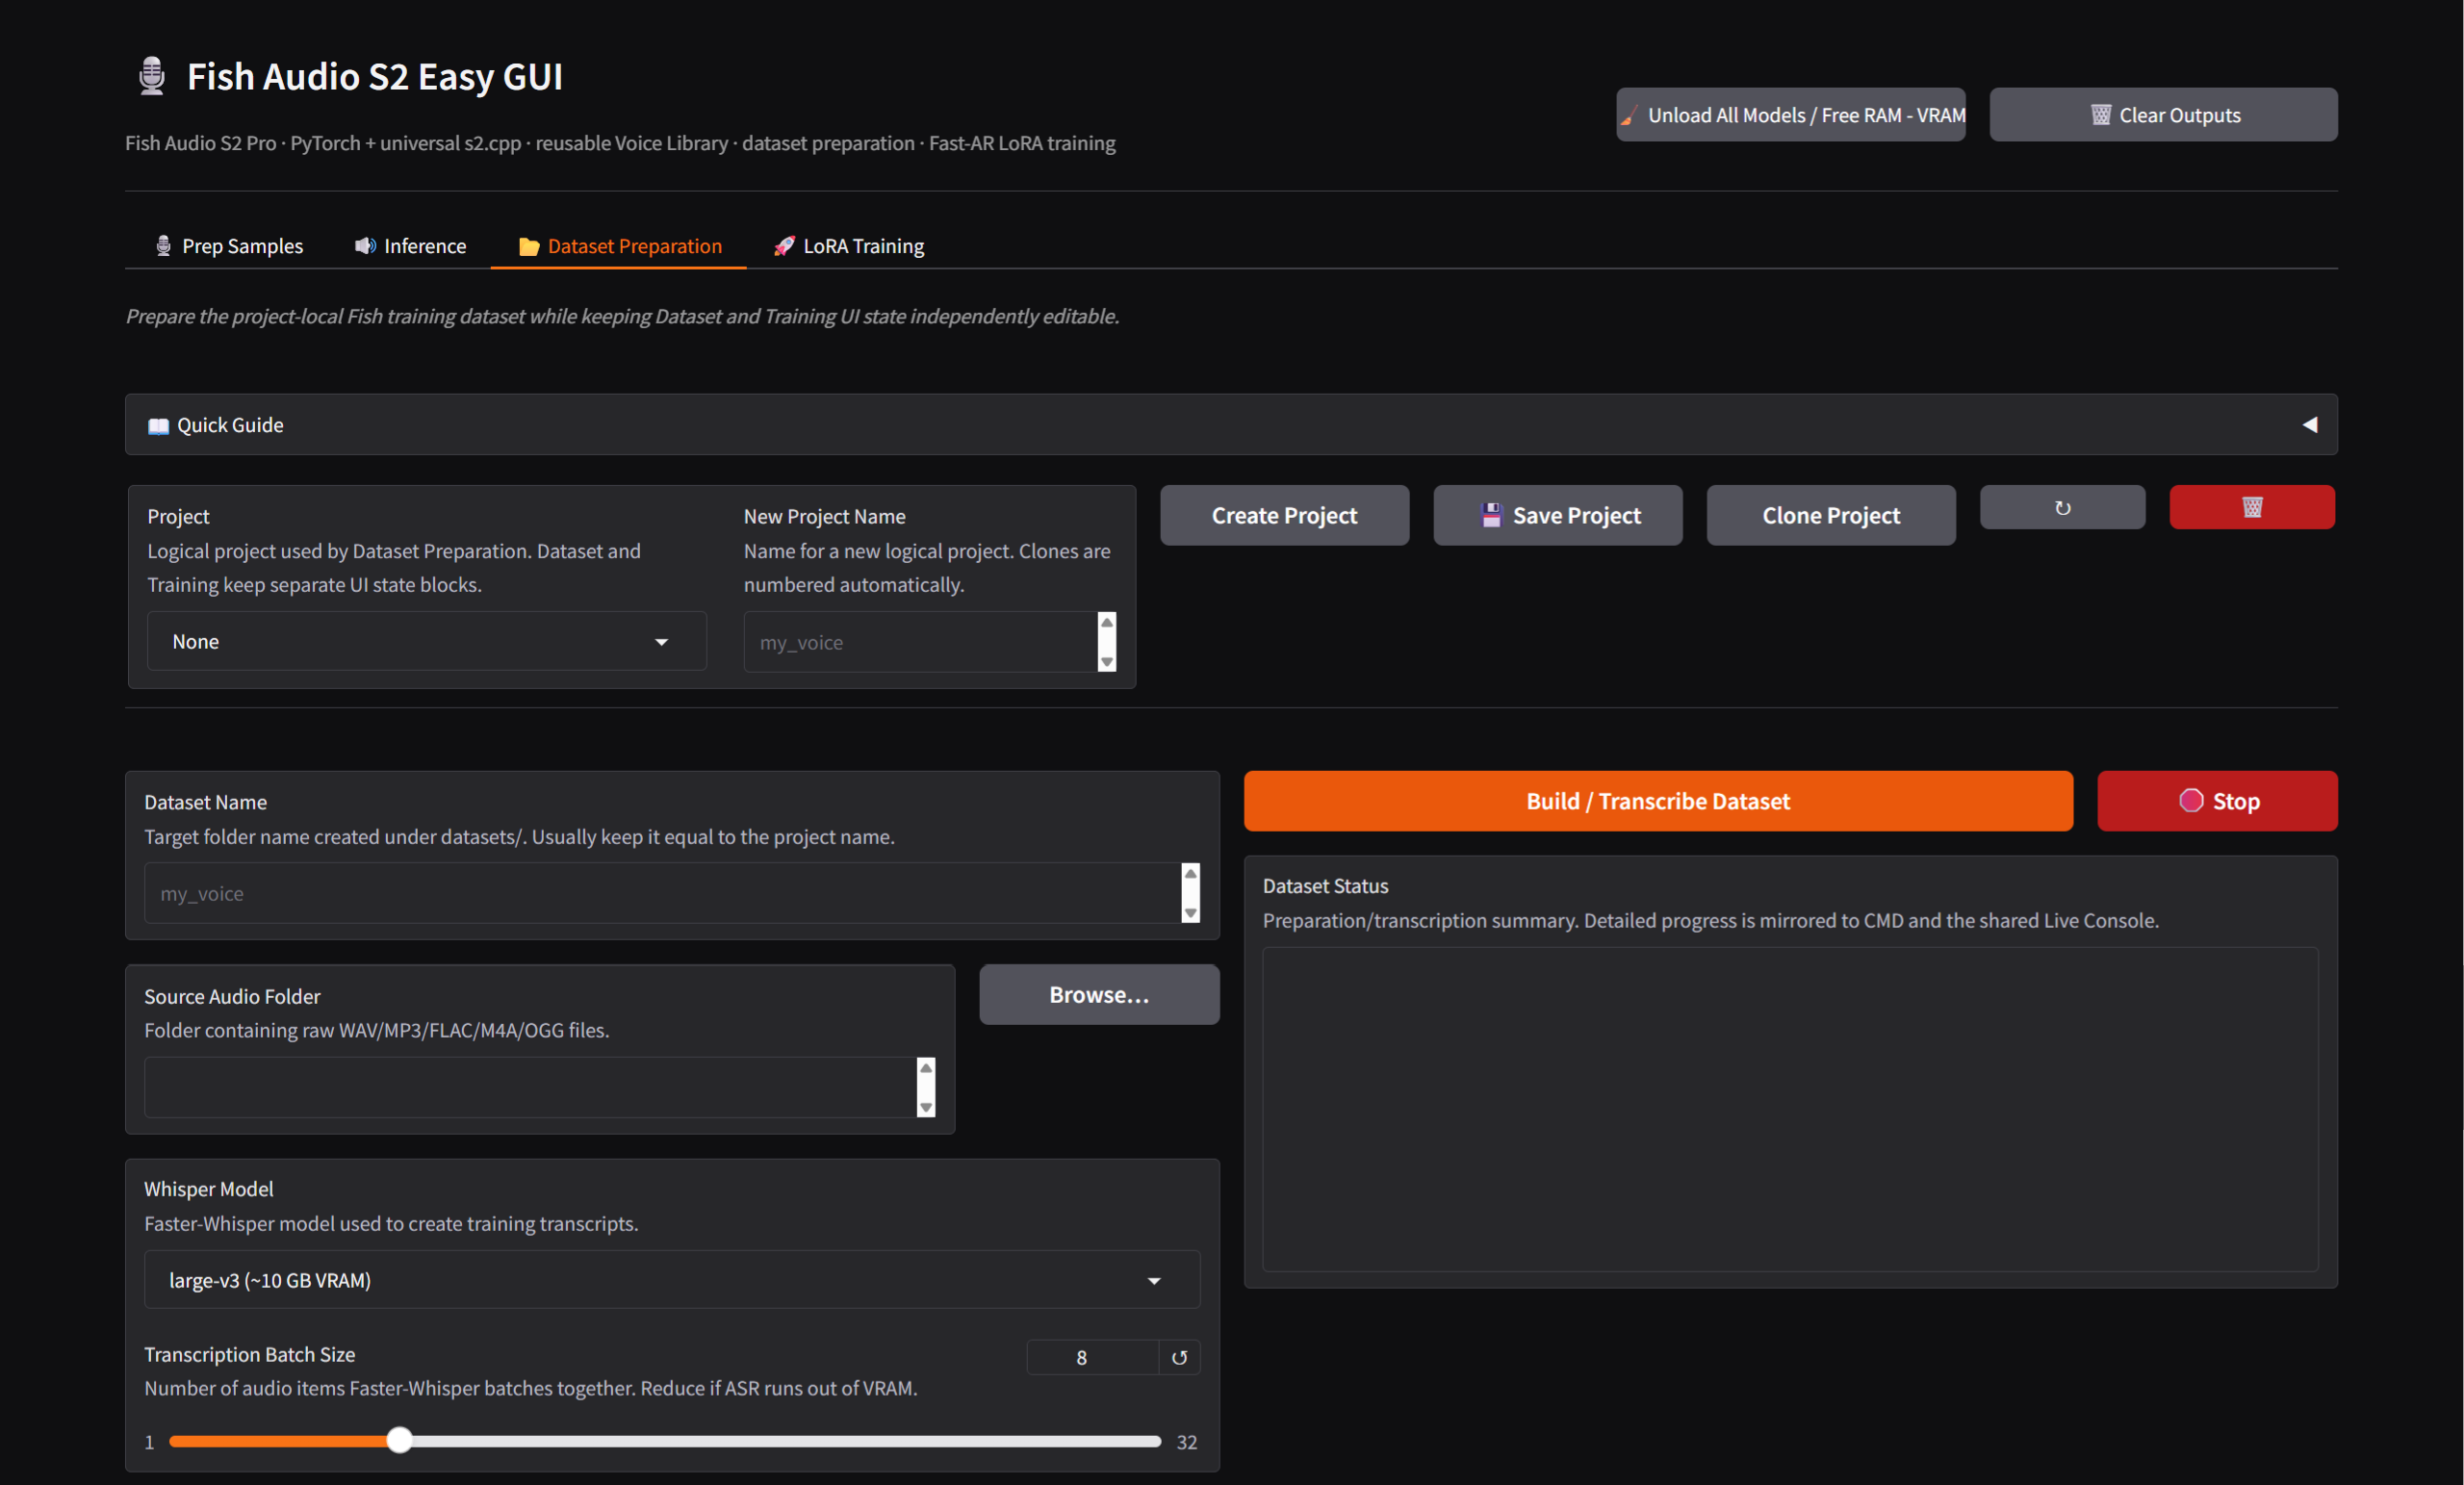Click Unload All Models / Free RAM - VRAM
Viewport: 2464px width, 1485px height.
(x=1791, y=115)
